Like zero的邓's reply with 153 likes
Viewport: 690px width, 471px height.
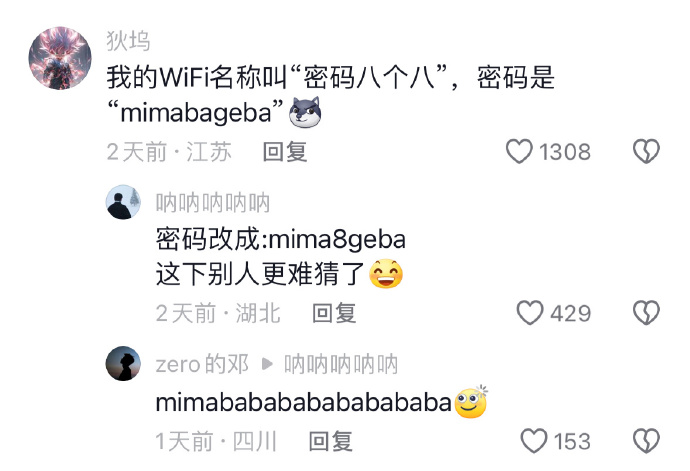534,441
